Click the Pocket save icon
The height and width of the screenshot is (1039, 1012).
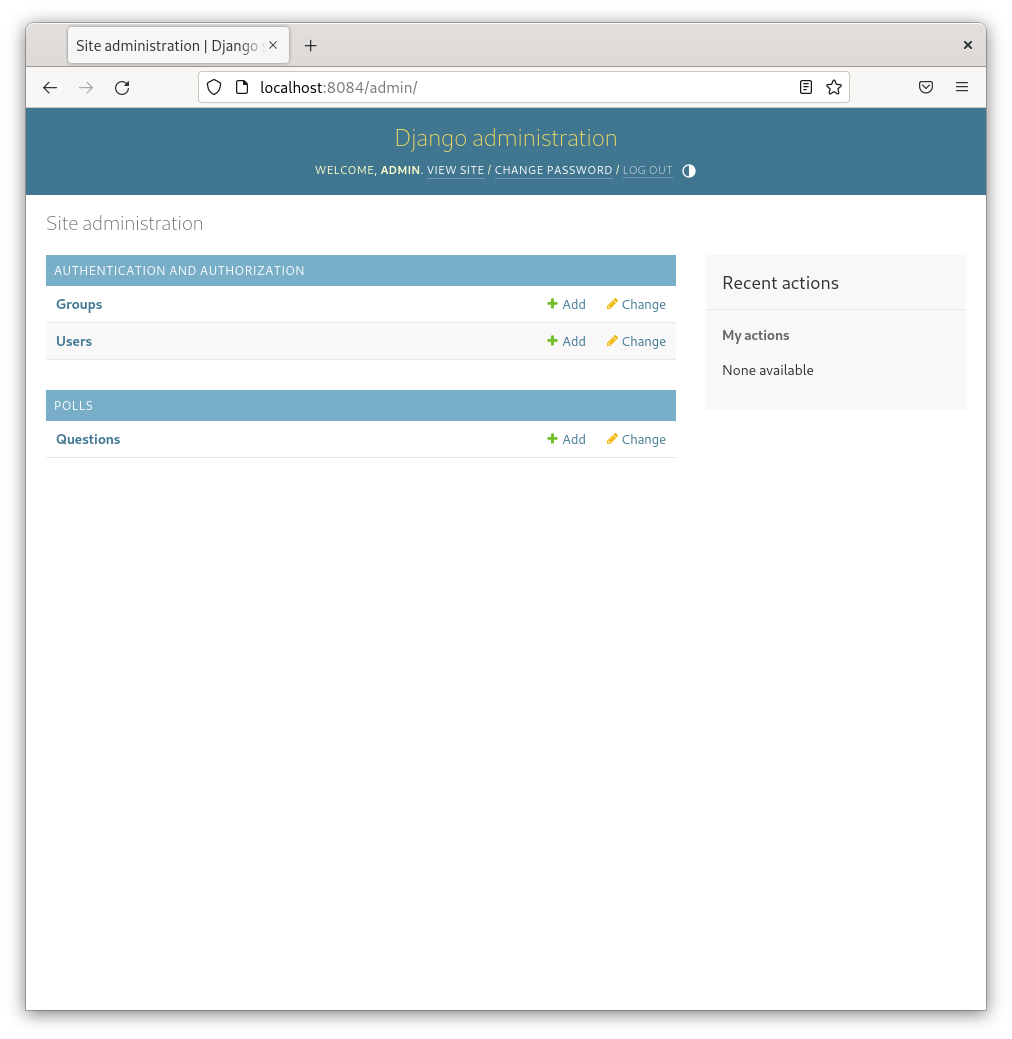click(926, 88)
